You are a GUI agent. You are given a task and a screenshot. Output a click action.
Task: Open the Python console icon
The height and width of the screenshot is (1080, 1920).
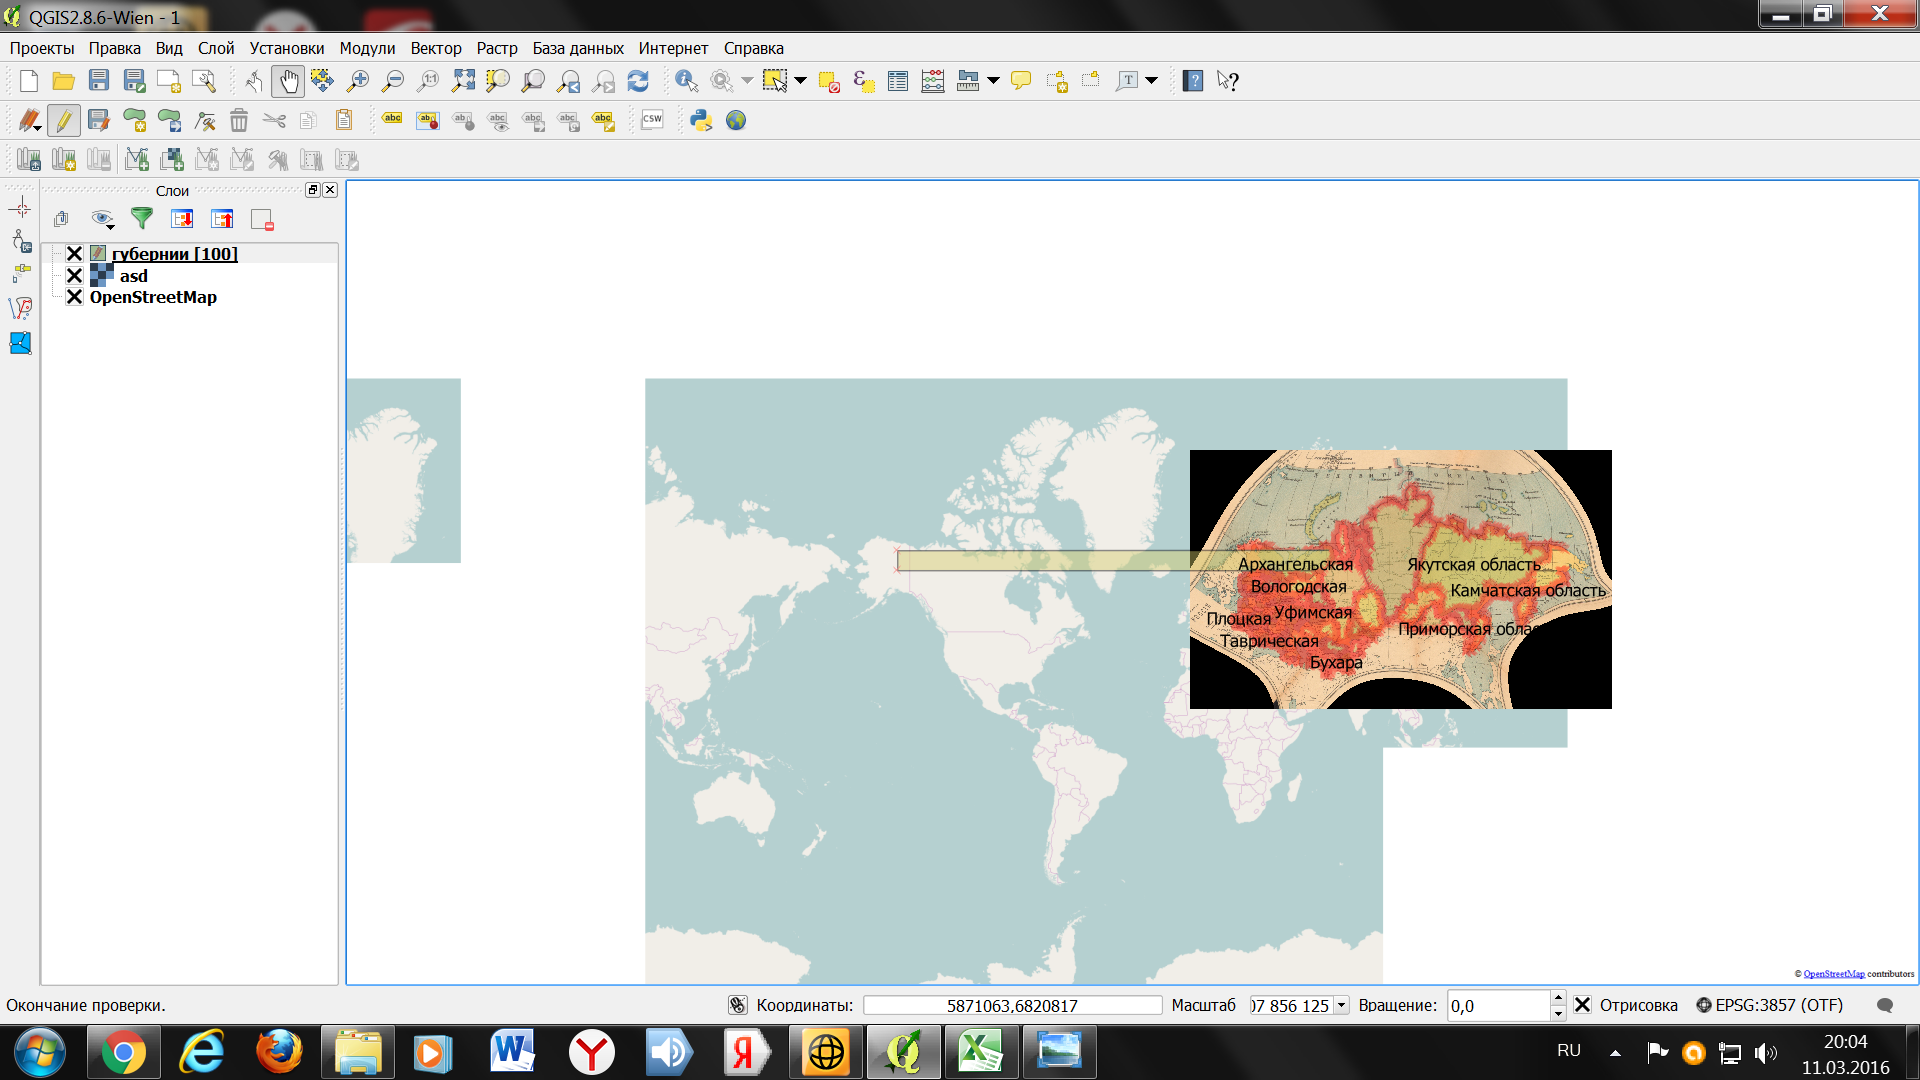coord(701,120)
